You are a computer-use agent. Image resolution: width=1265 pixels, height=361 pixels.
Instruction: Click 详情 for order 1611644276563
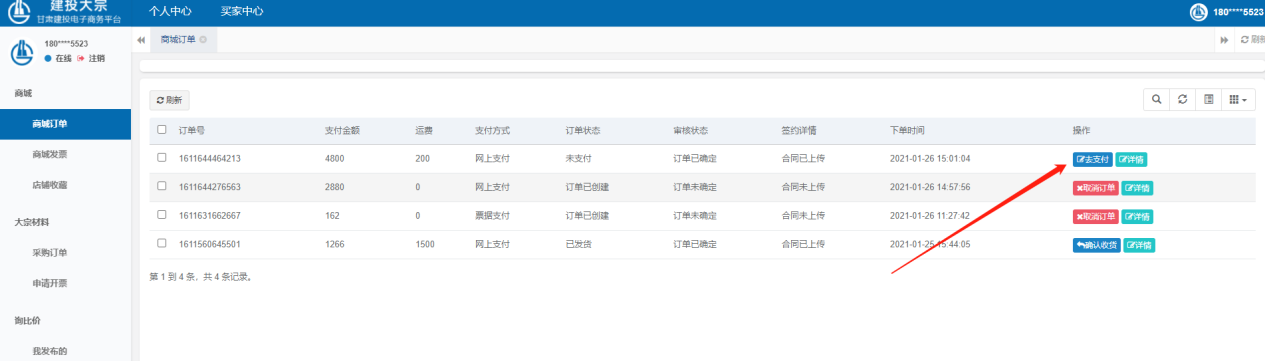tap(1136, 188)
